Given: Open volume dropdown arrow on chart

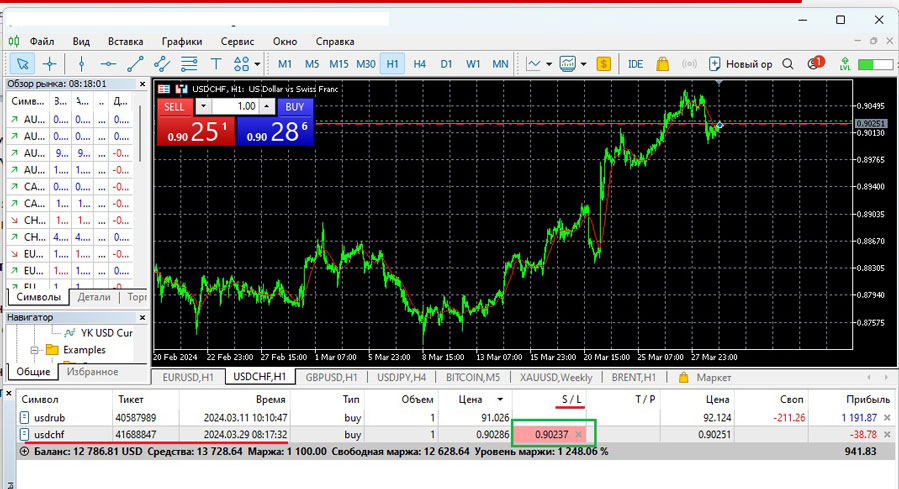Looking at the screenshot, I should pos(203,107).
